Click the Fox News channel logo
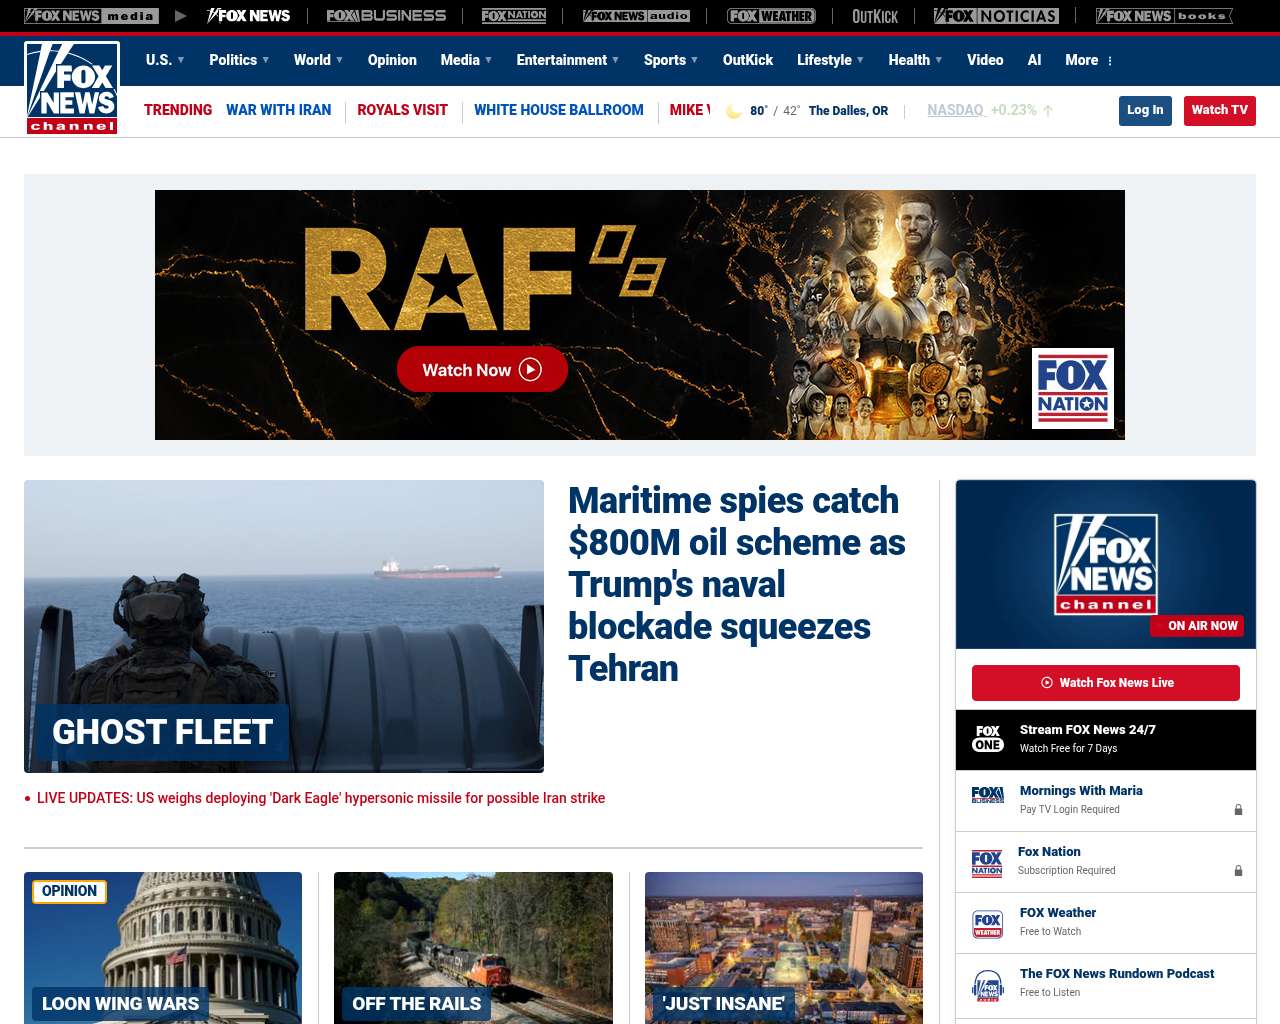This screenshot has height=1024, width=1280. tap(72, 88)
